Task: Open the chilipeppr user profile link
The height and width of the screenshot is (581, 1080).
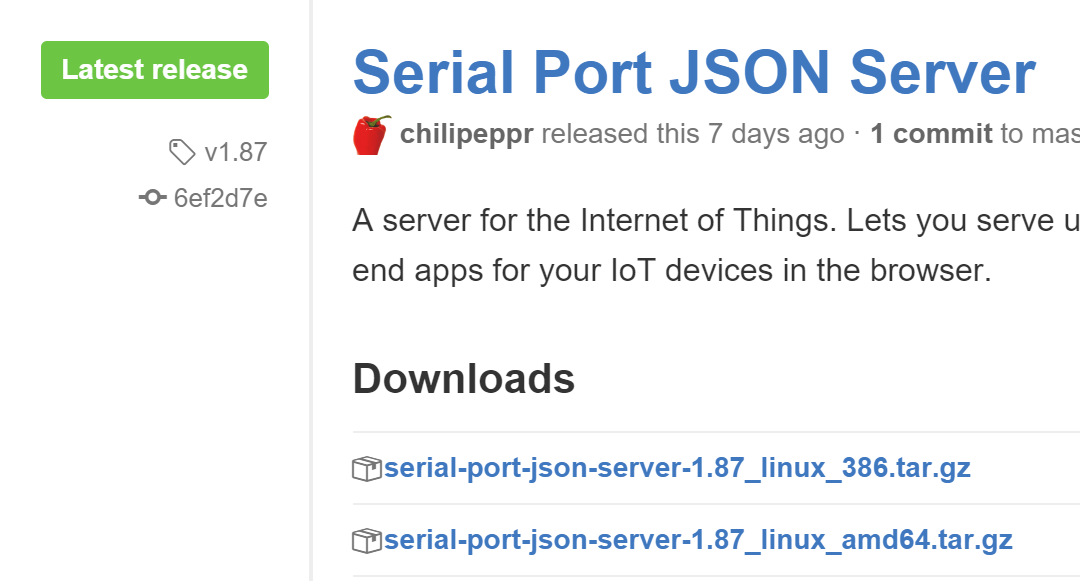Action: click(466, 134)
